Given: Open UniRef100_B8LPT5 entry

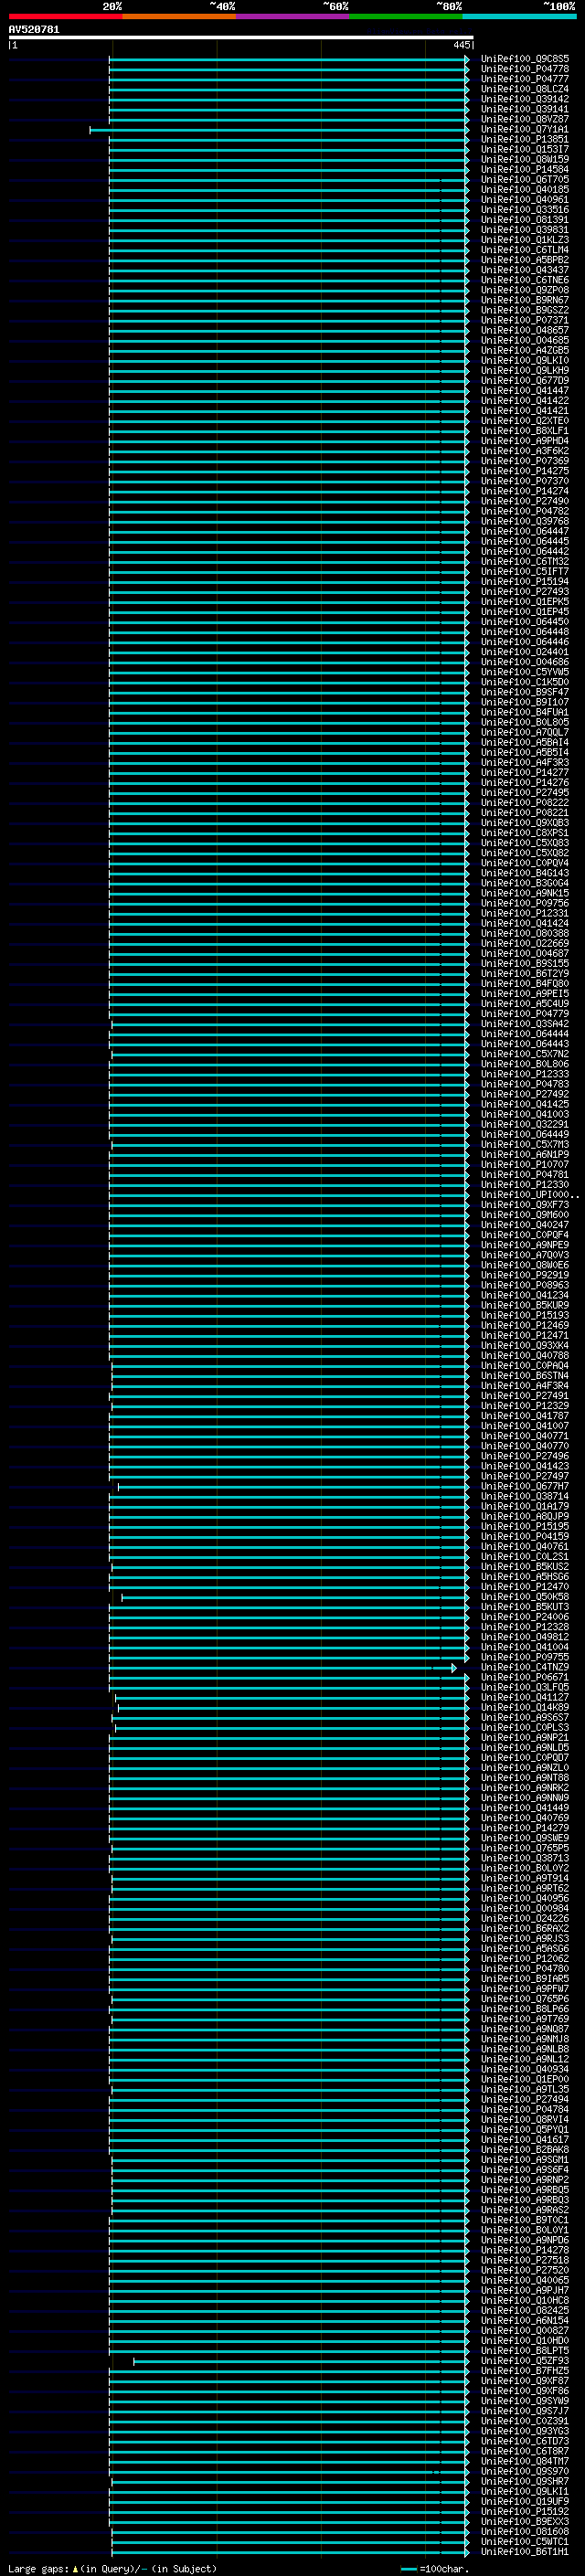Looking at the screenshot, I should pyautogui.click(x=525, y=2351).
